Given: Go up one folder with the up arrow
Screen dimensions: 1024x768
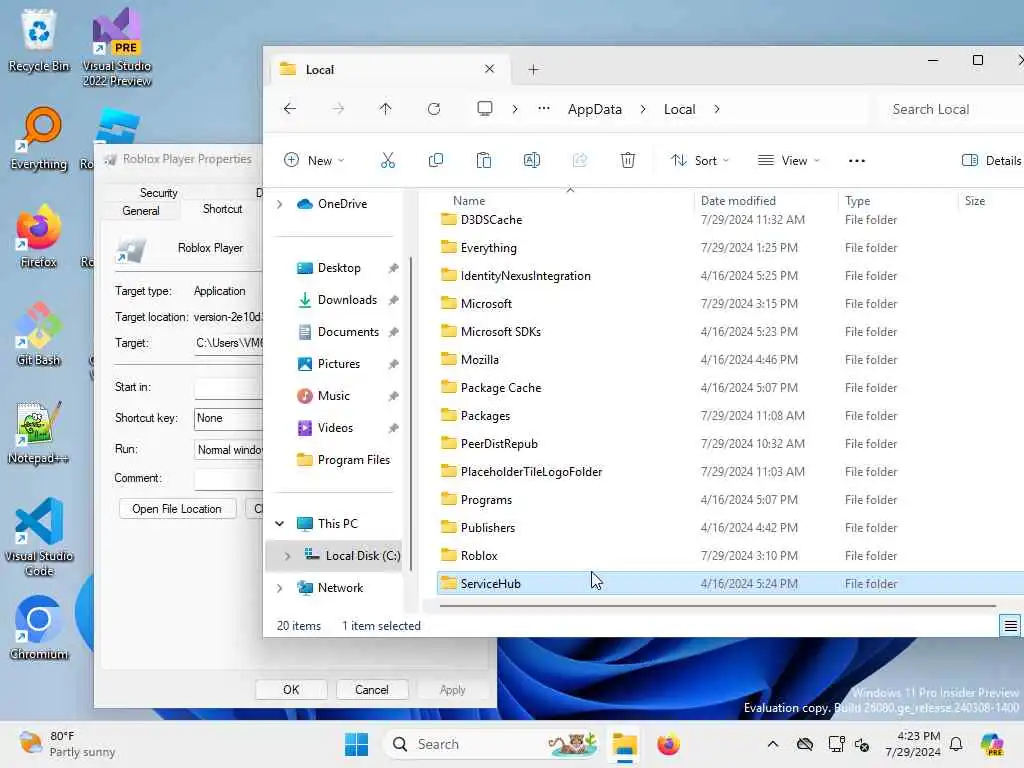Looking at the screenshot, I should tap(385, 109).
